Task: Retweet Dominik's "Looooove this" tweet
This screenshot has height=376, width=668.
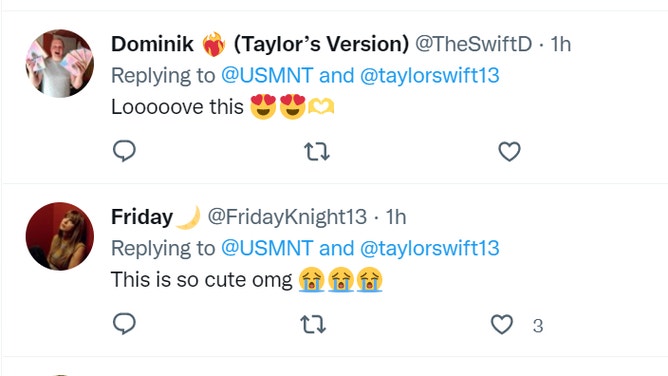Action: [317, 151]
